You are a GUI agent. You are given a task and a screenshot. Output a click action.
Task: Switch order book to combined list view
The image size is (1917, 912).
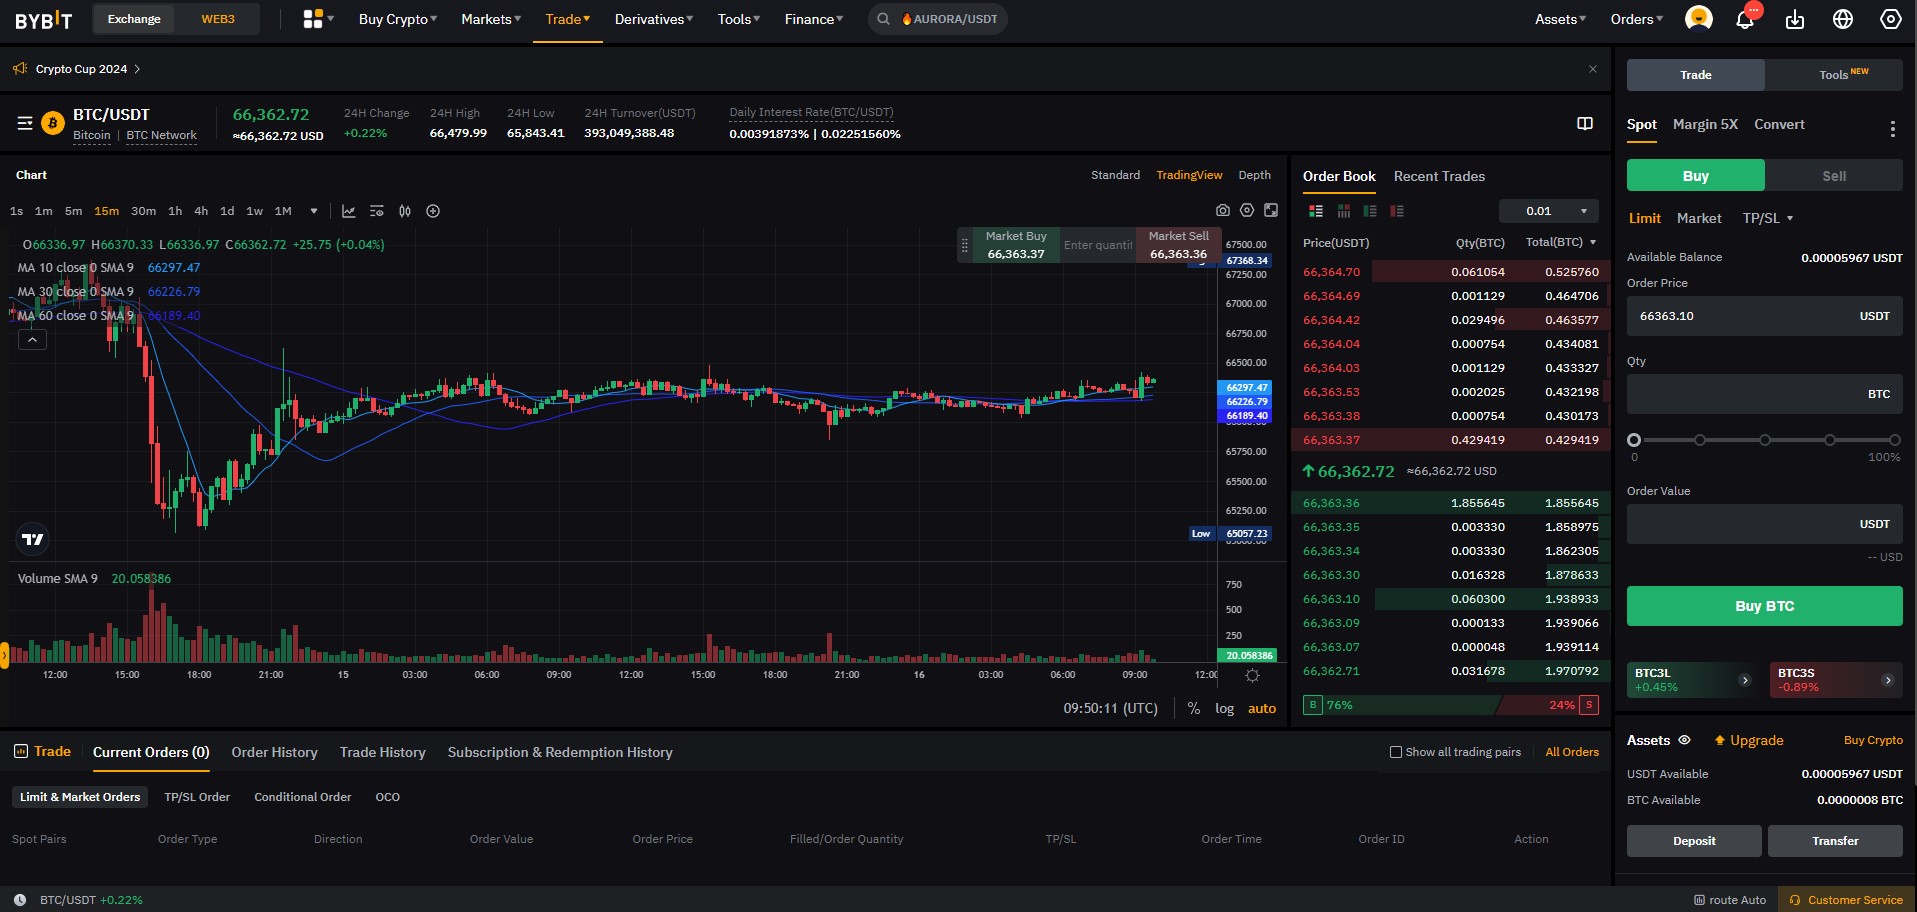point(1315,210)
